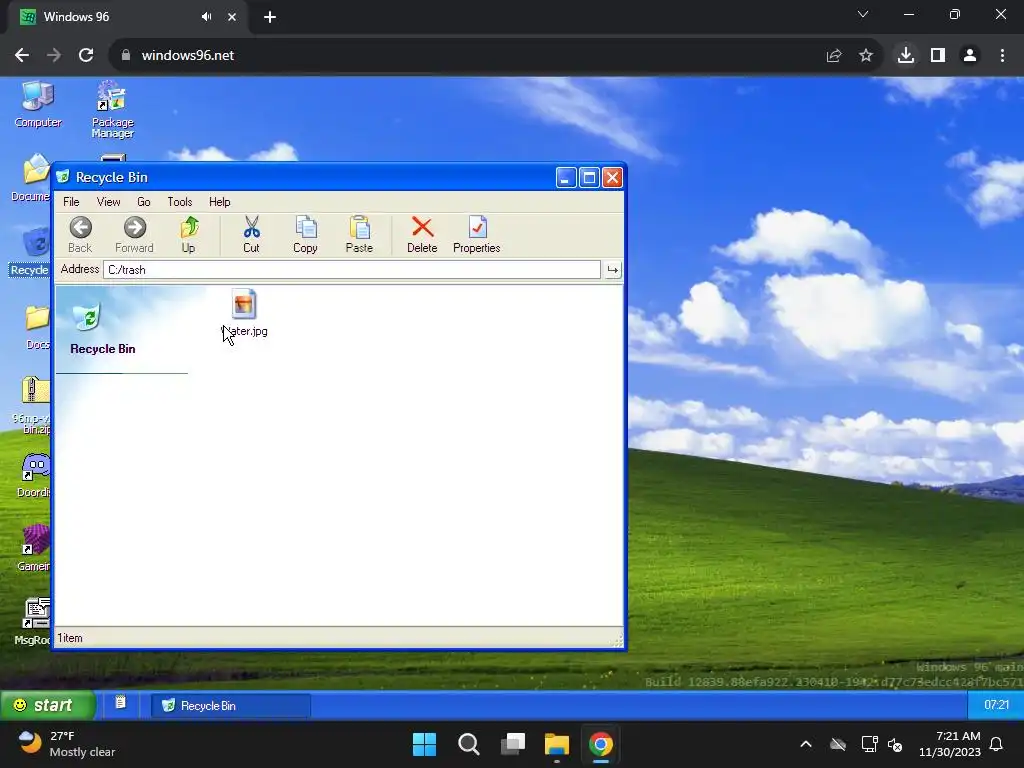
Task: Open File Explorer from taskbar
Action: point(557,744)
